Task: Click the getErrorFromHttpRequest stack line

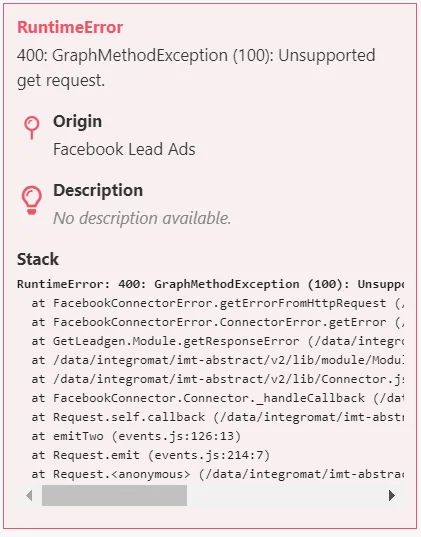Action: click(218, 303)
